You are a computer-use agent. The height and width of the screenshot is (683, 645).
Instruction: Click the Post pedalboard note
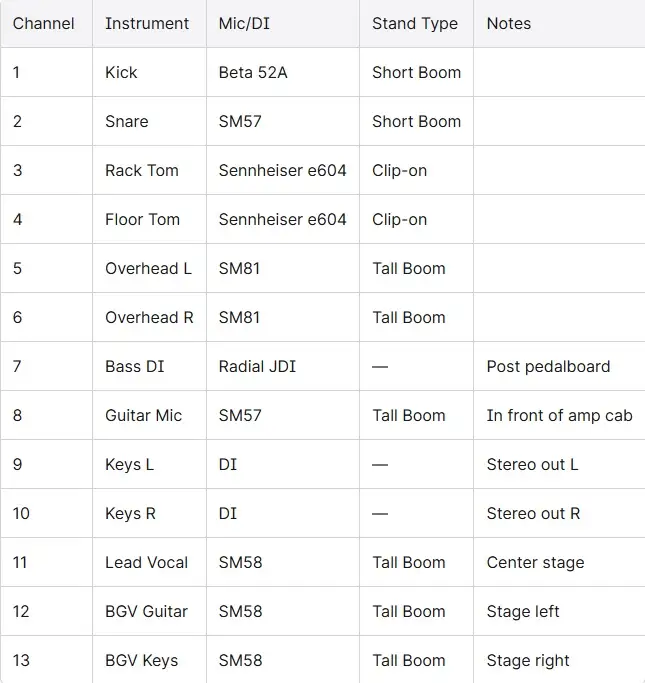pos(548,366)
